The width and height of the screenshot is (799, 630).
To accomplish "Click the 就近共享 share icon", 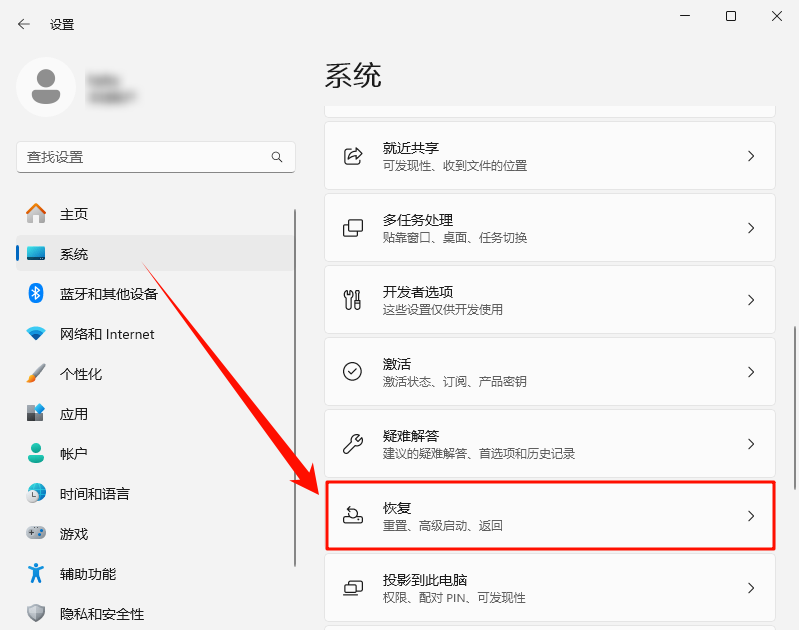I will pos(353,156).
